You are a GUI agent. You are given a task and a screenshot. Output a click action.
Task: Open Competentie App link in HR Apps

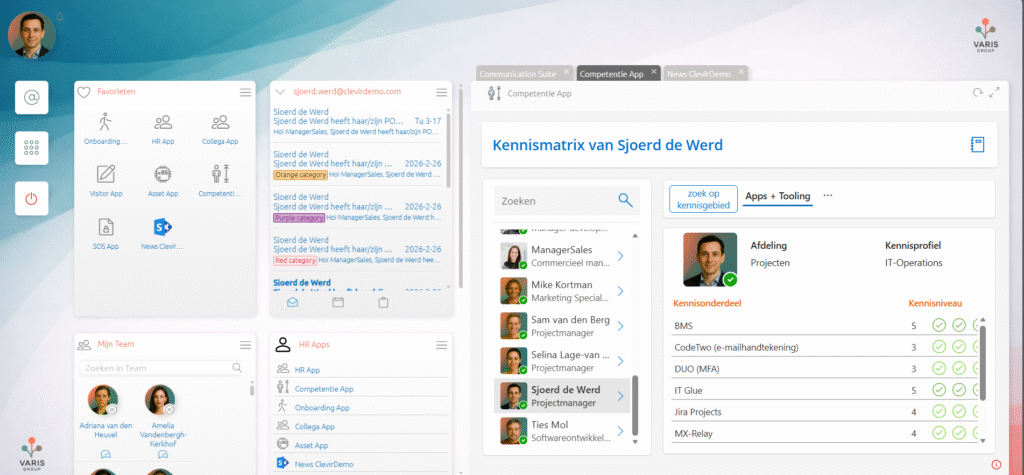coord(321,388)
